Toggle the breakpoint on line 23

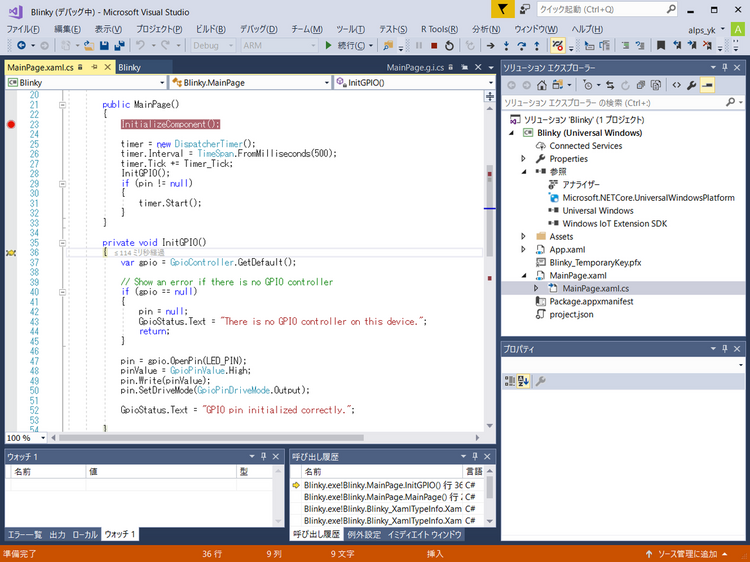point(11,124)
